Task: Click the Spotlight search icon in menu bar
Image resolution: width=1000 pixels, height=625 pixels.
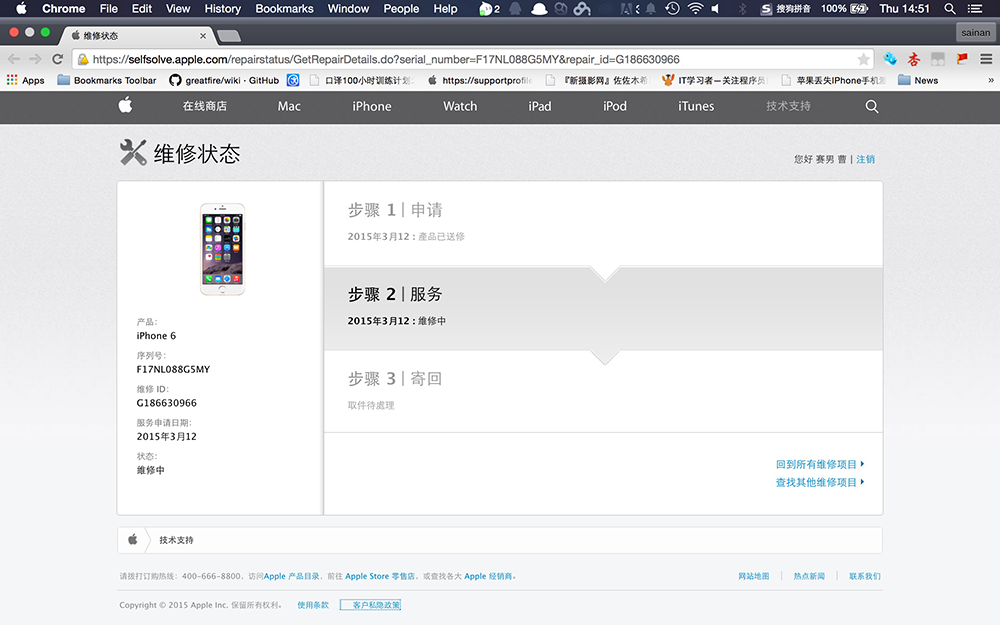Action: 950,8
